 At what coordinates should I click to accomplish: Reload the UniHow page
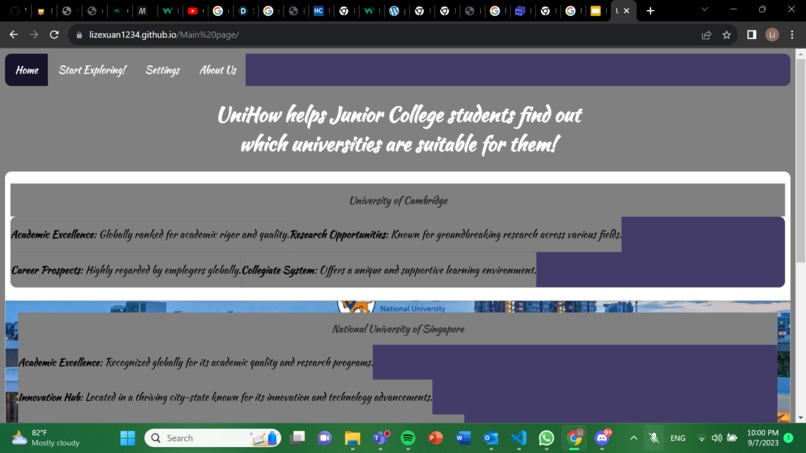pyautogui.click(x=54, y=34)
